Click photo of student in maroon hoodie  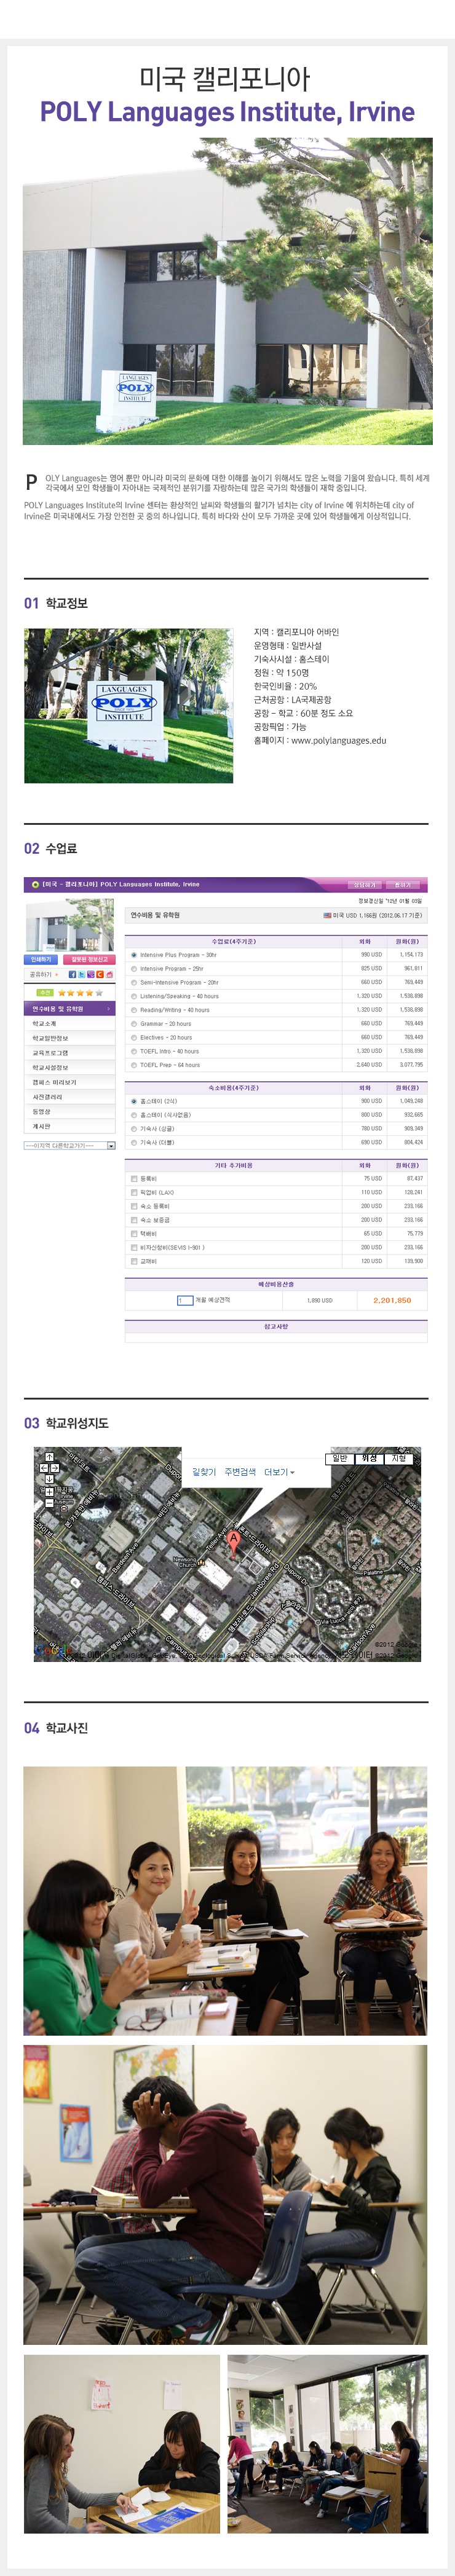[x=226, y=2194]
